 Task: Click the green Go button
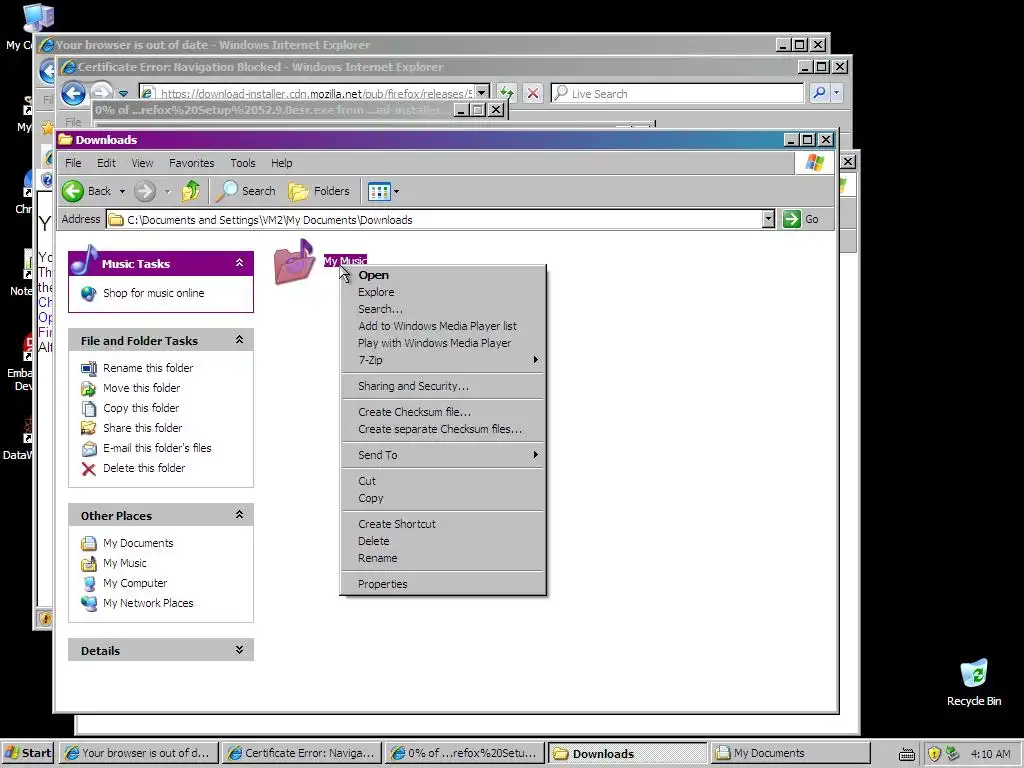tap(801, 219)
